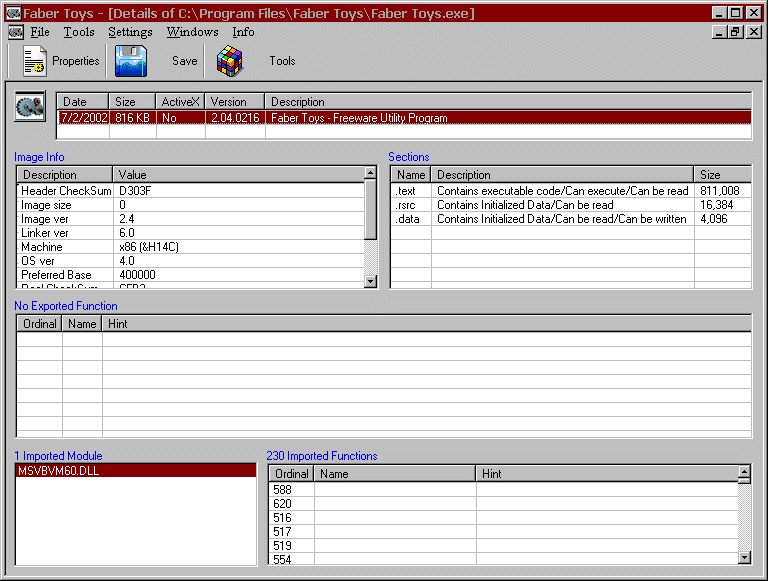Open the Info menu
This screenshot has width=768, height=581.
(243, 32)
